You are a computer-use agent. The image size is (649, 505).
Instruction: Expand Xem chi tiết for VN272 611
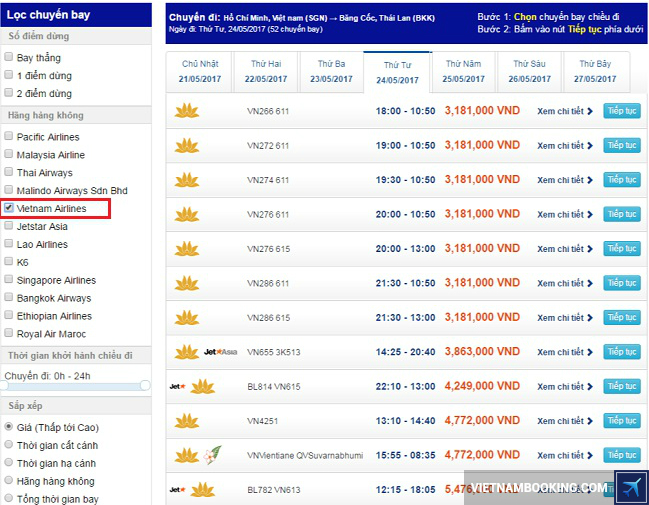click(x=565, y=145)
